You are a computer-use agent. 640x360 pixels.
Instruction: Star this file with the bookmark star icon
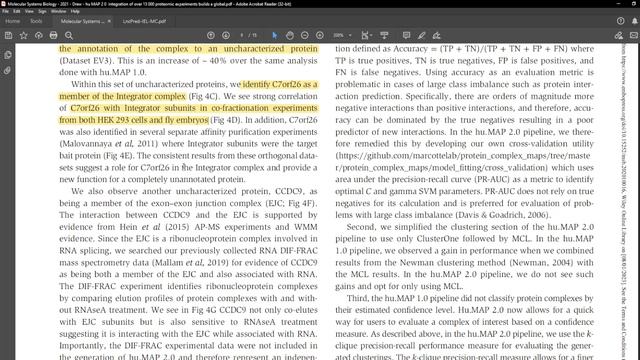coord(24,36)
